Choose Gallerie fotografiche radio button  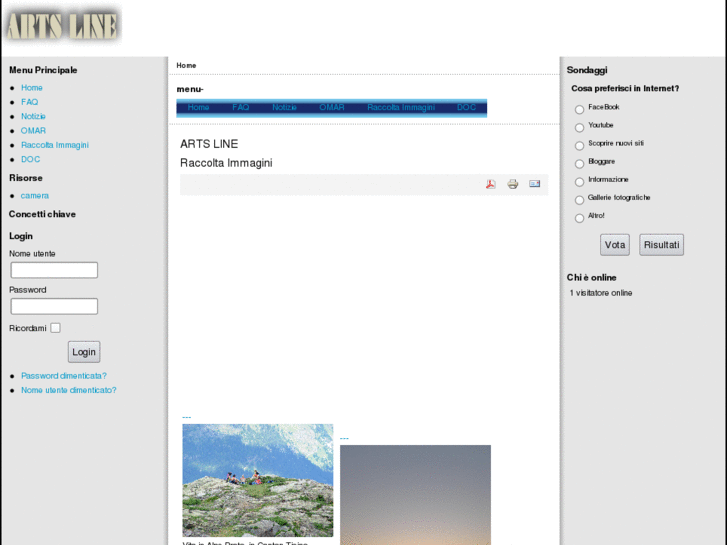point(579,200)
